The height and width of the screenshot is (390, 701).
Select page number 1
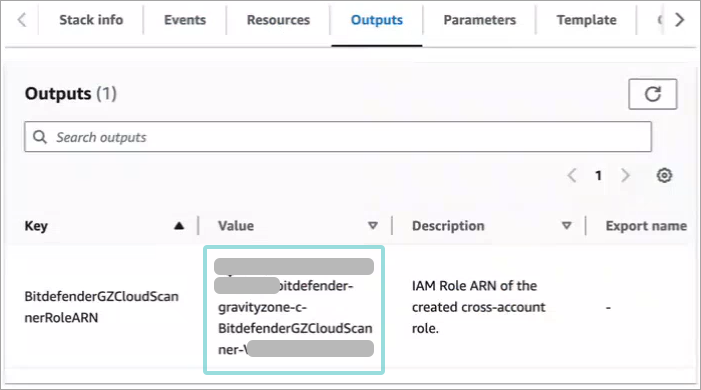tap(598, 175)
